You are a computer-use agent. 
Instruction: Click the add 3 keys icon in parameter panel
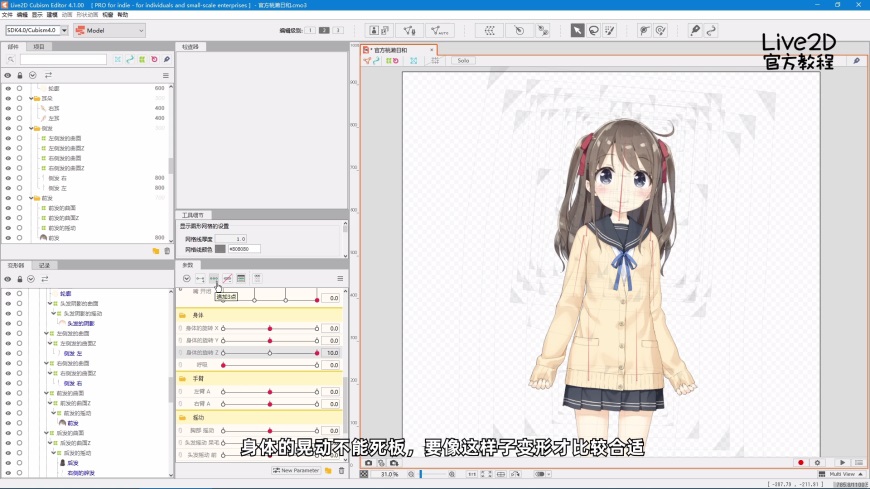point(214,279)
